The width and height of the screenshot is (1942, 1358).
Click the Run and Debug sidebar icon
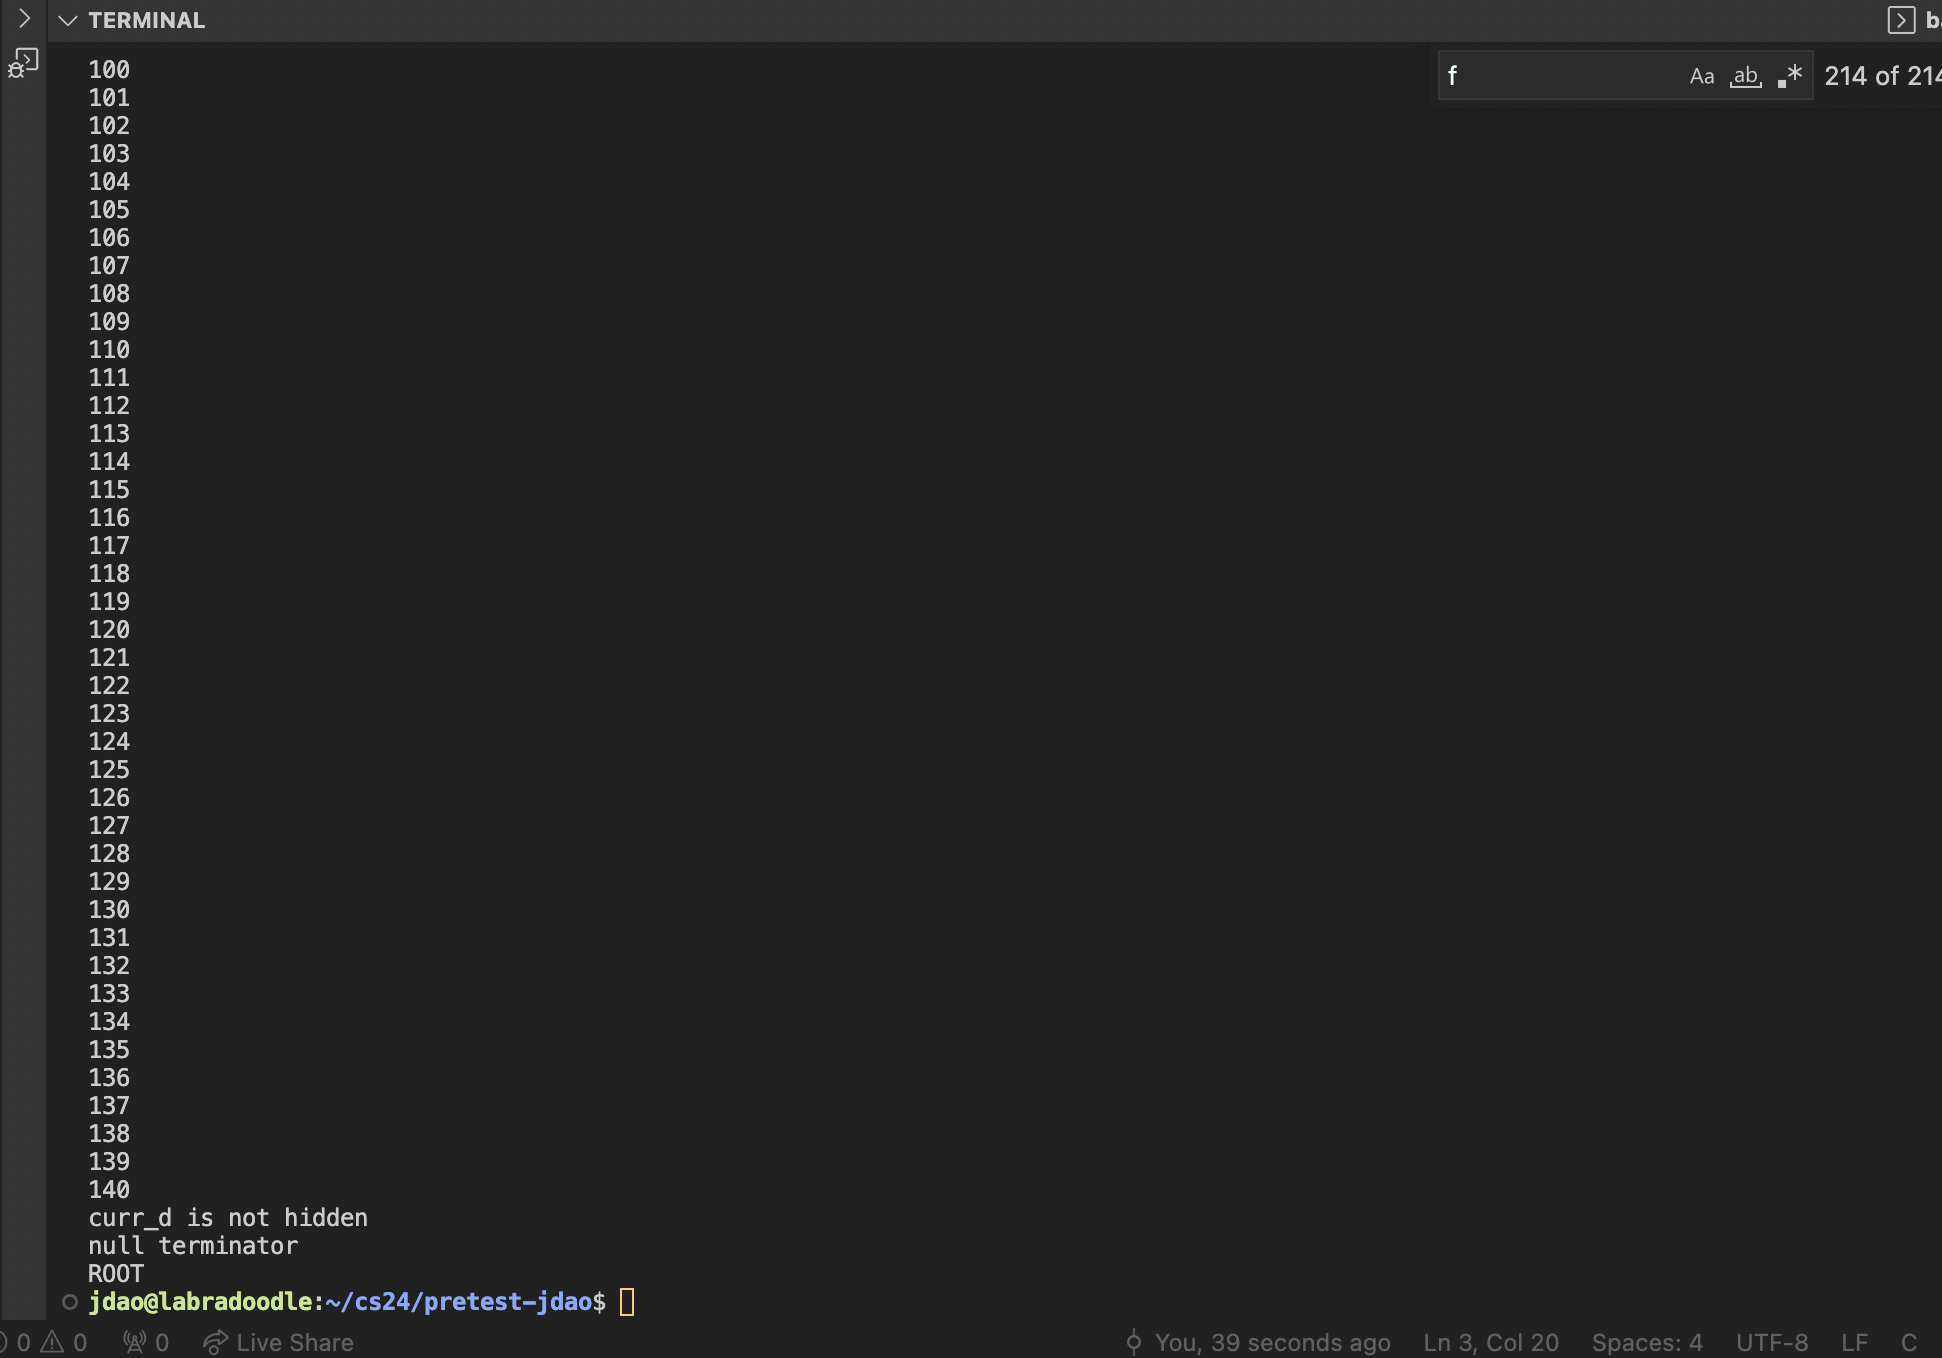coord(22,64)
